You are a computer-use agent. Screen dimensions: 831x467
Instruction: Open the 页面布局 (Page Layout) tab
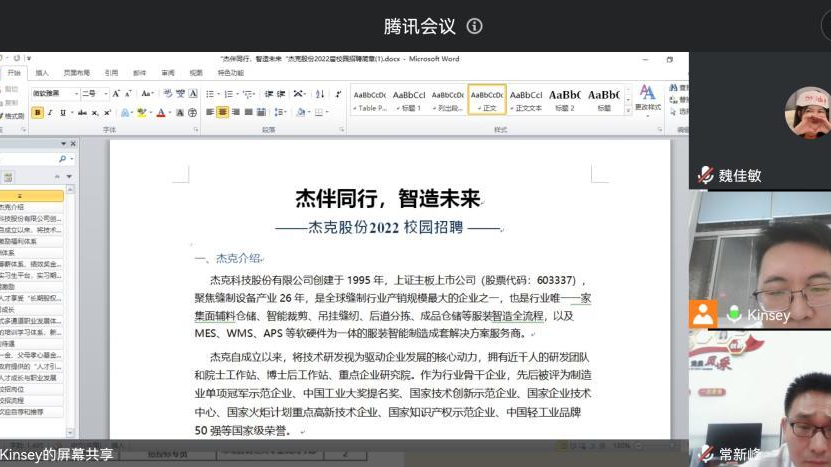pyautogui.click(x=76, y=72)
